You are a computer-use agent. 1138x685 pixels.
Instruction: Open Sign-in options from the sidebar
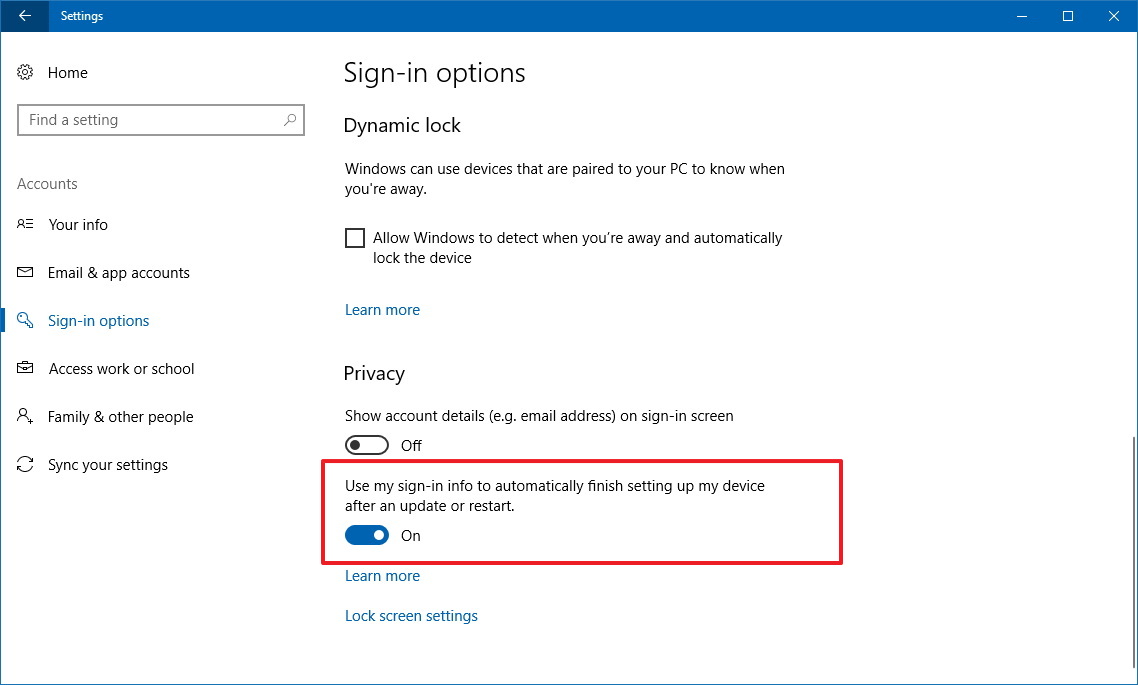point(98,320)
